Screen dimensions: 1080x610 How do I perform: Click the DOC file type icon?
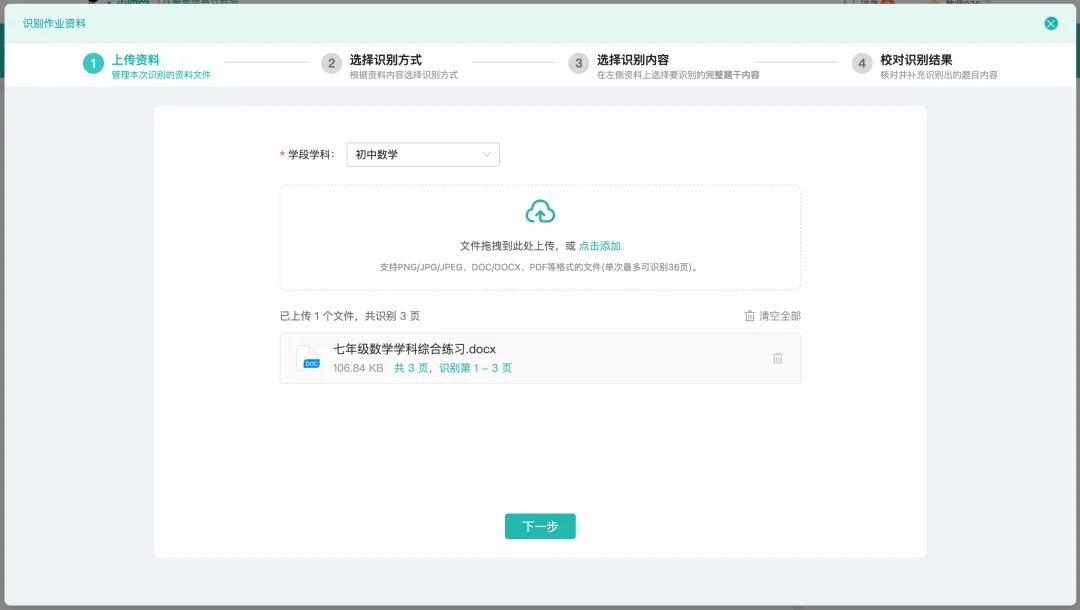coord(308,358)
